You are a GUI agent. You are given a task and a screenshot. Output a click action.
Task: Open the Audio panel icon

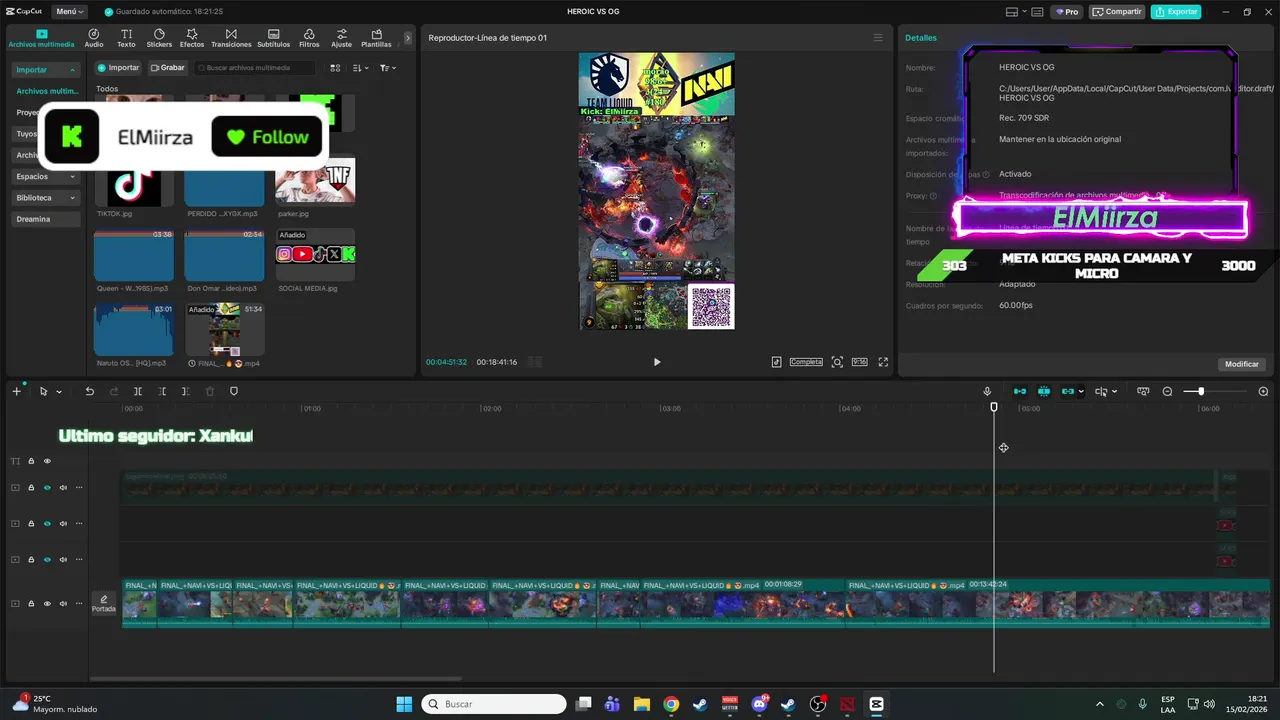(x=94, y=38)
